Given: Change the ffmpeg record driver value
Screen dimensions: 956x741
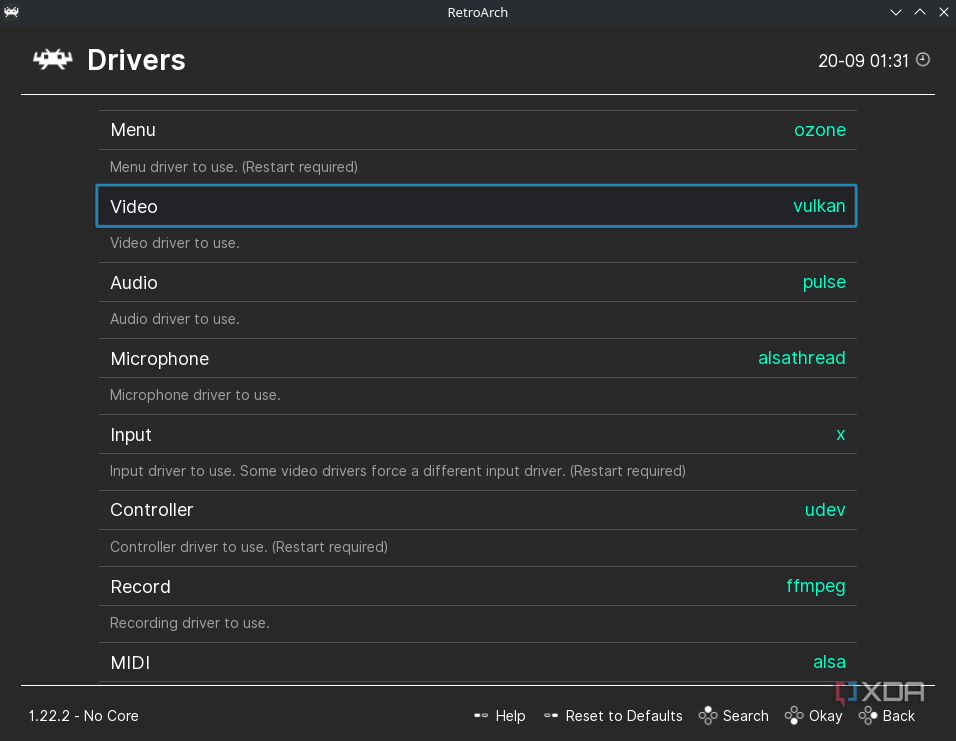Looking at the screenshot, I should click(816, 586).
